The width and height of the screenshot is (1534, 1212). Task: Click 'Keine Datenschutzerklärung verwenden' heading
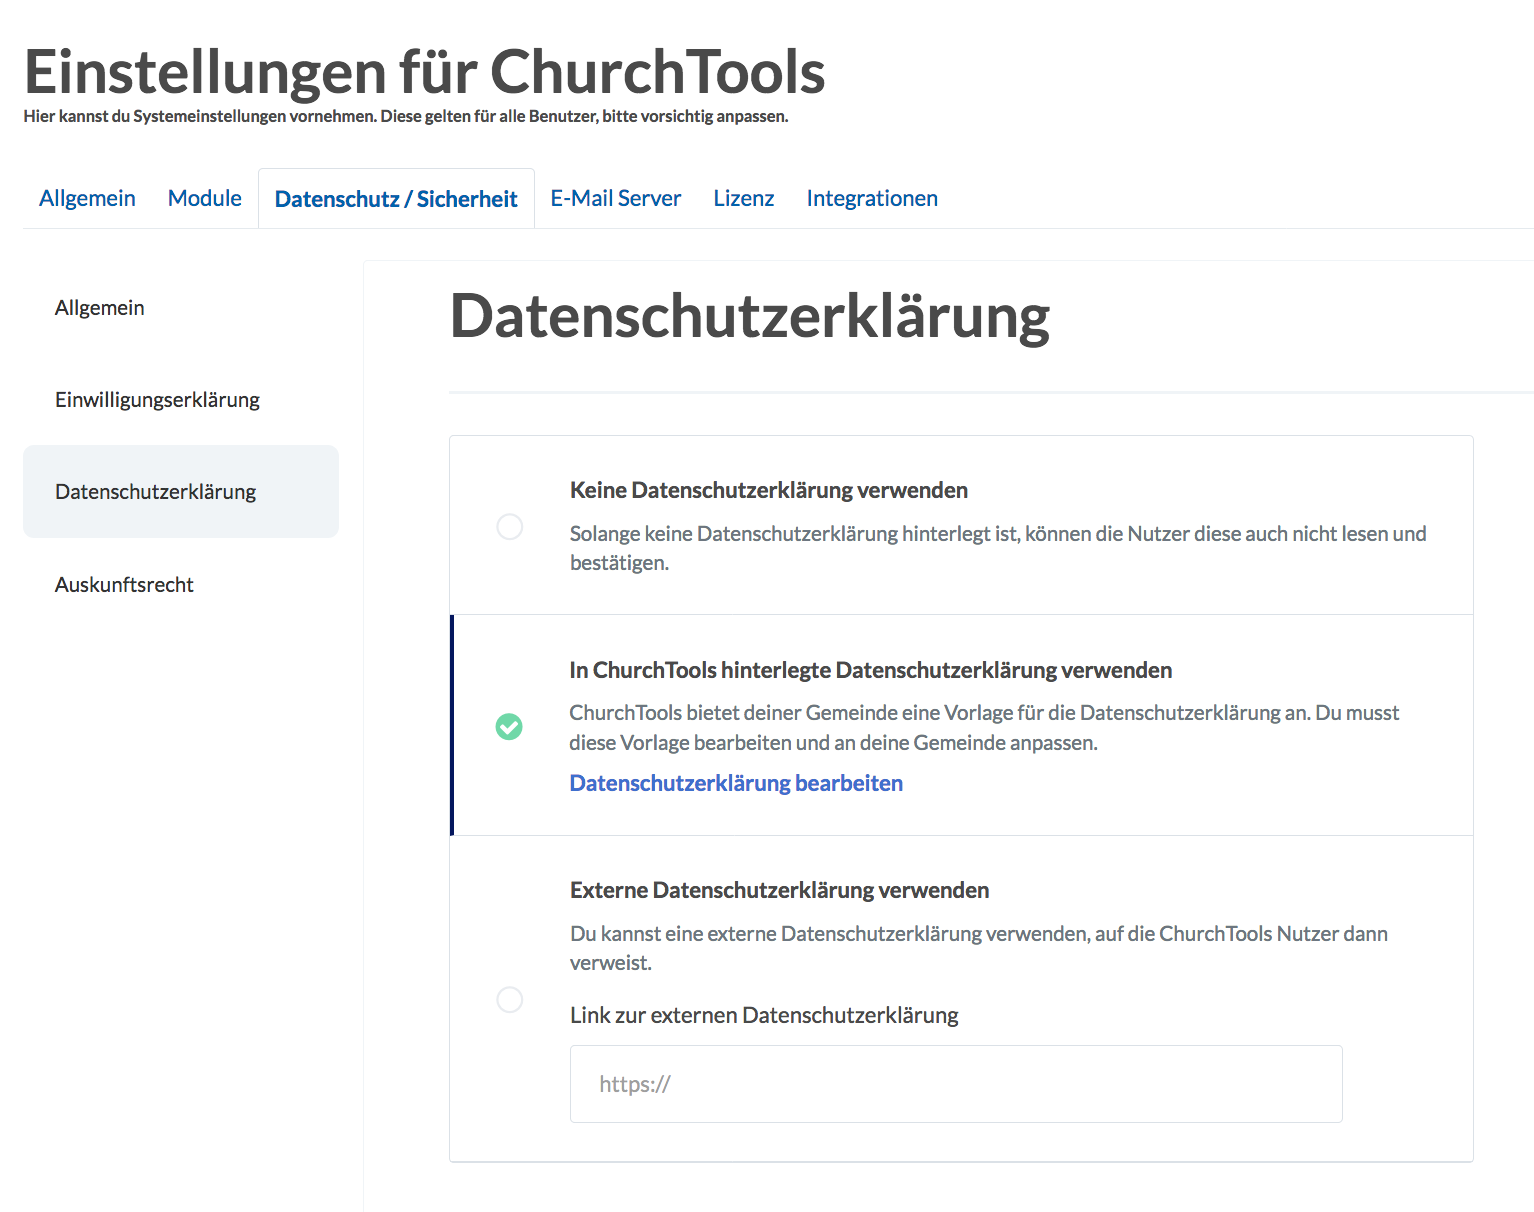769,490
